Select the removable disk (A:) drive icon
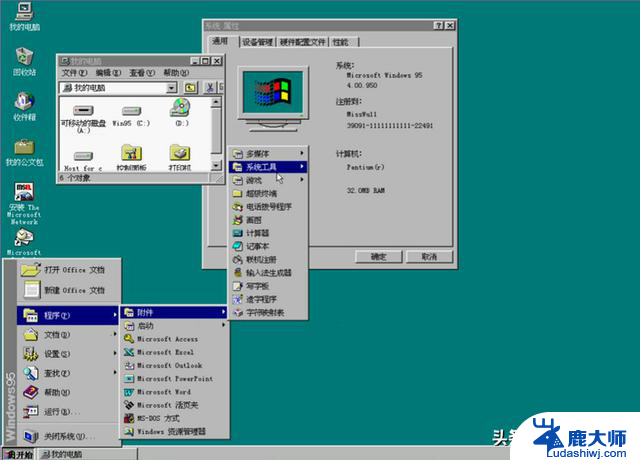The width and height of the screenshot is (640, 460). click(x=83, y=118)
